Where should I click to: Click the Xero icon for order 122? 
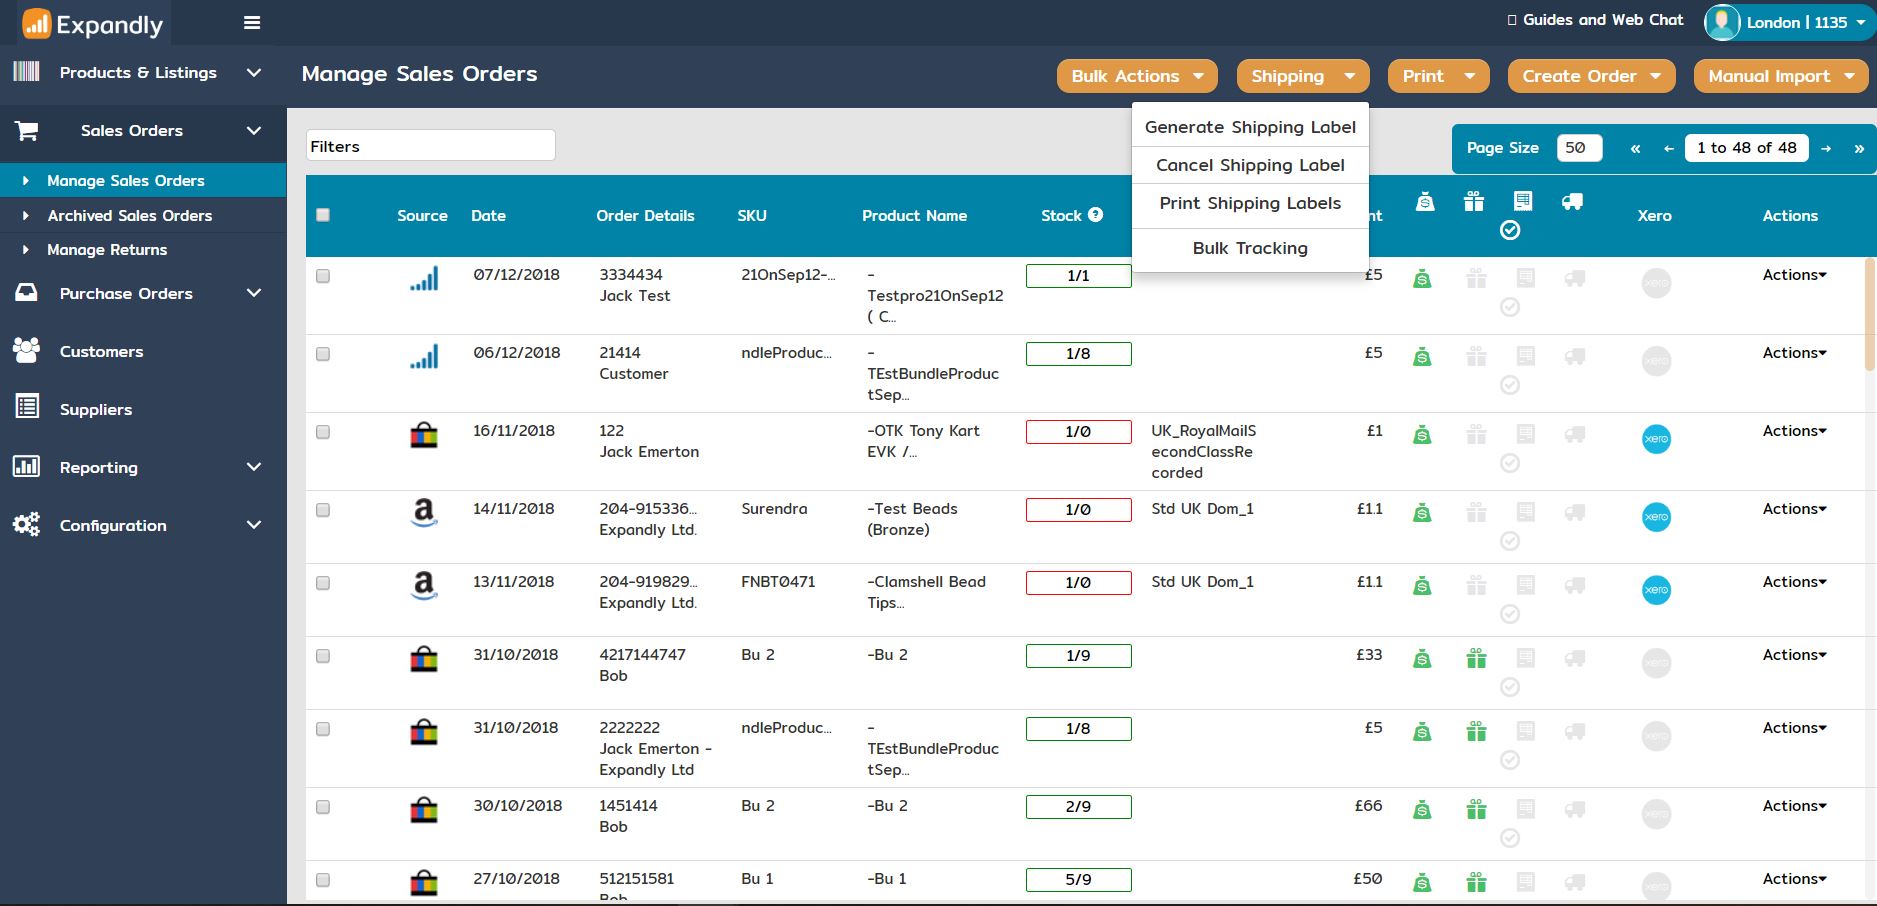coord(1656,439)
